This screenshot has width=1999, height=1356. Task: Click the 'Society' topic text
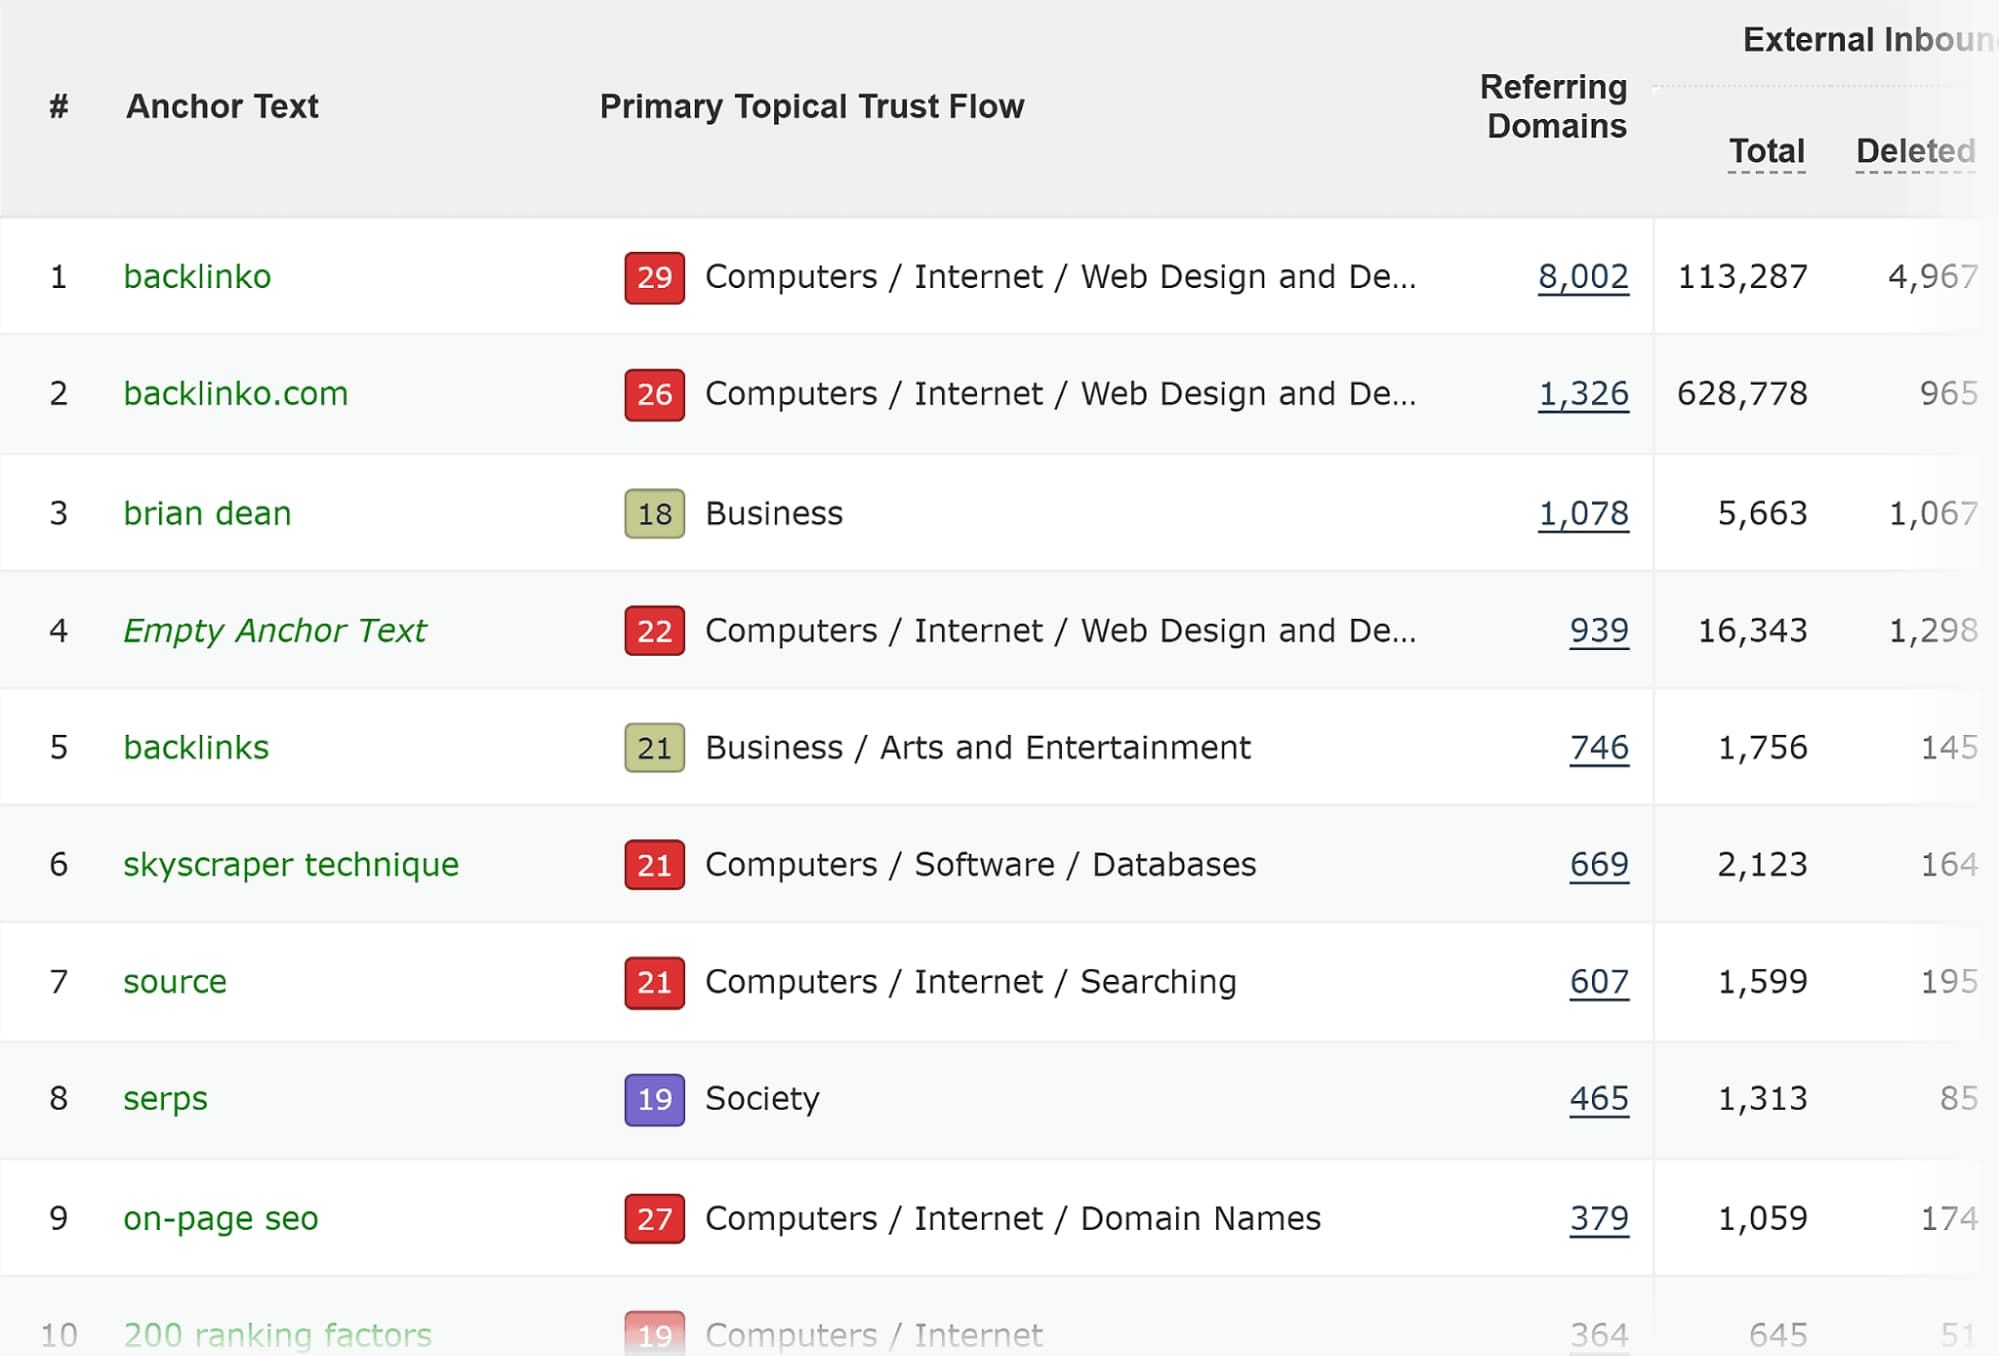pyautogui.click(x=762, y=1098)
